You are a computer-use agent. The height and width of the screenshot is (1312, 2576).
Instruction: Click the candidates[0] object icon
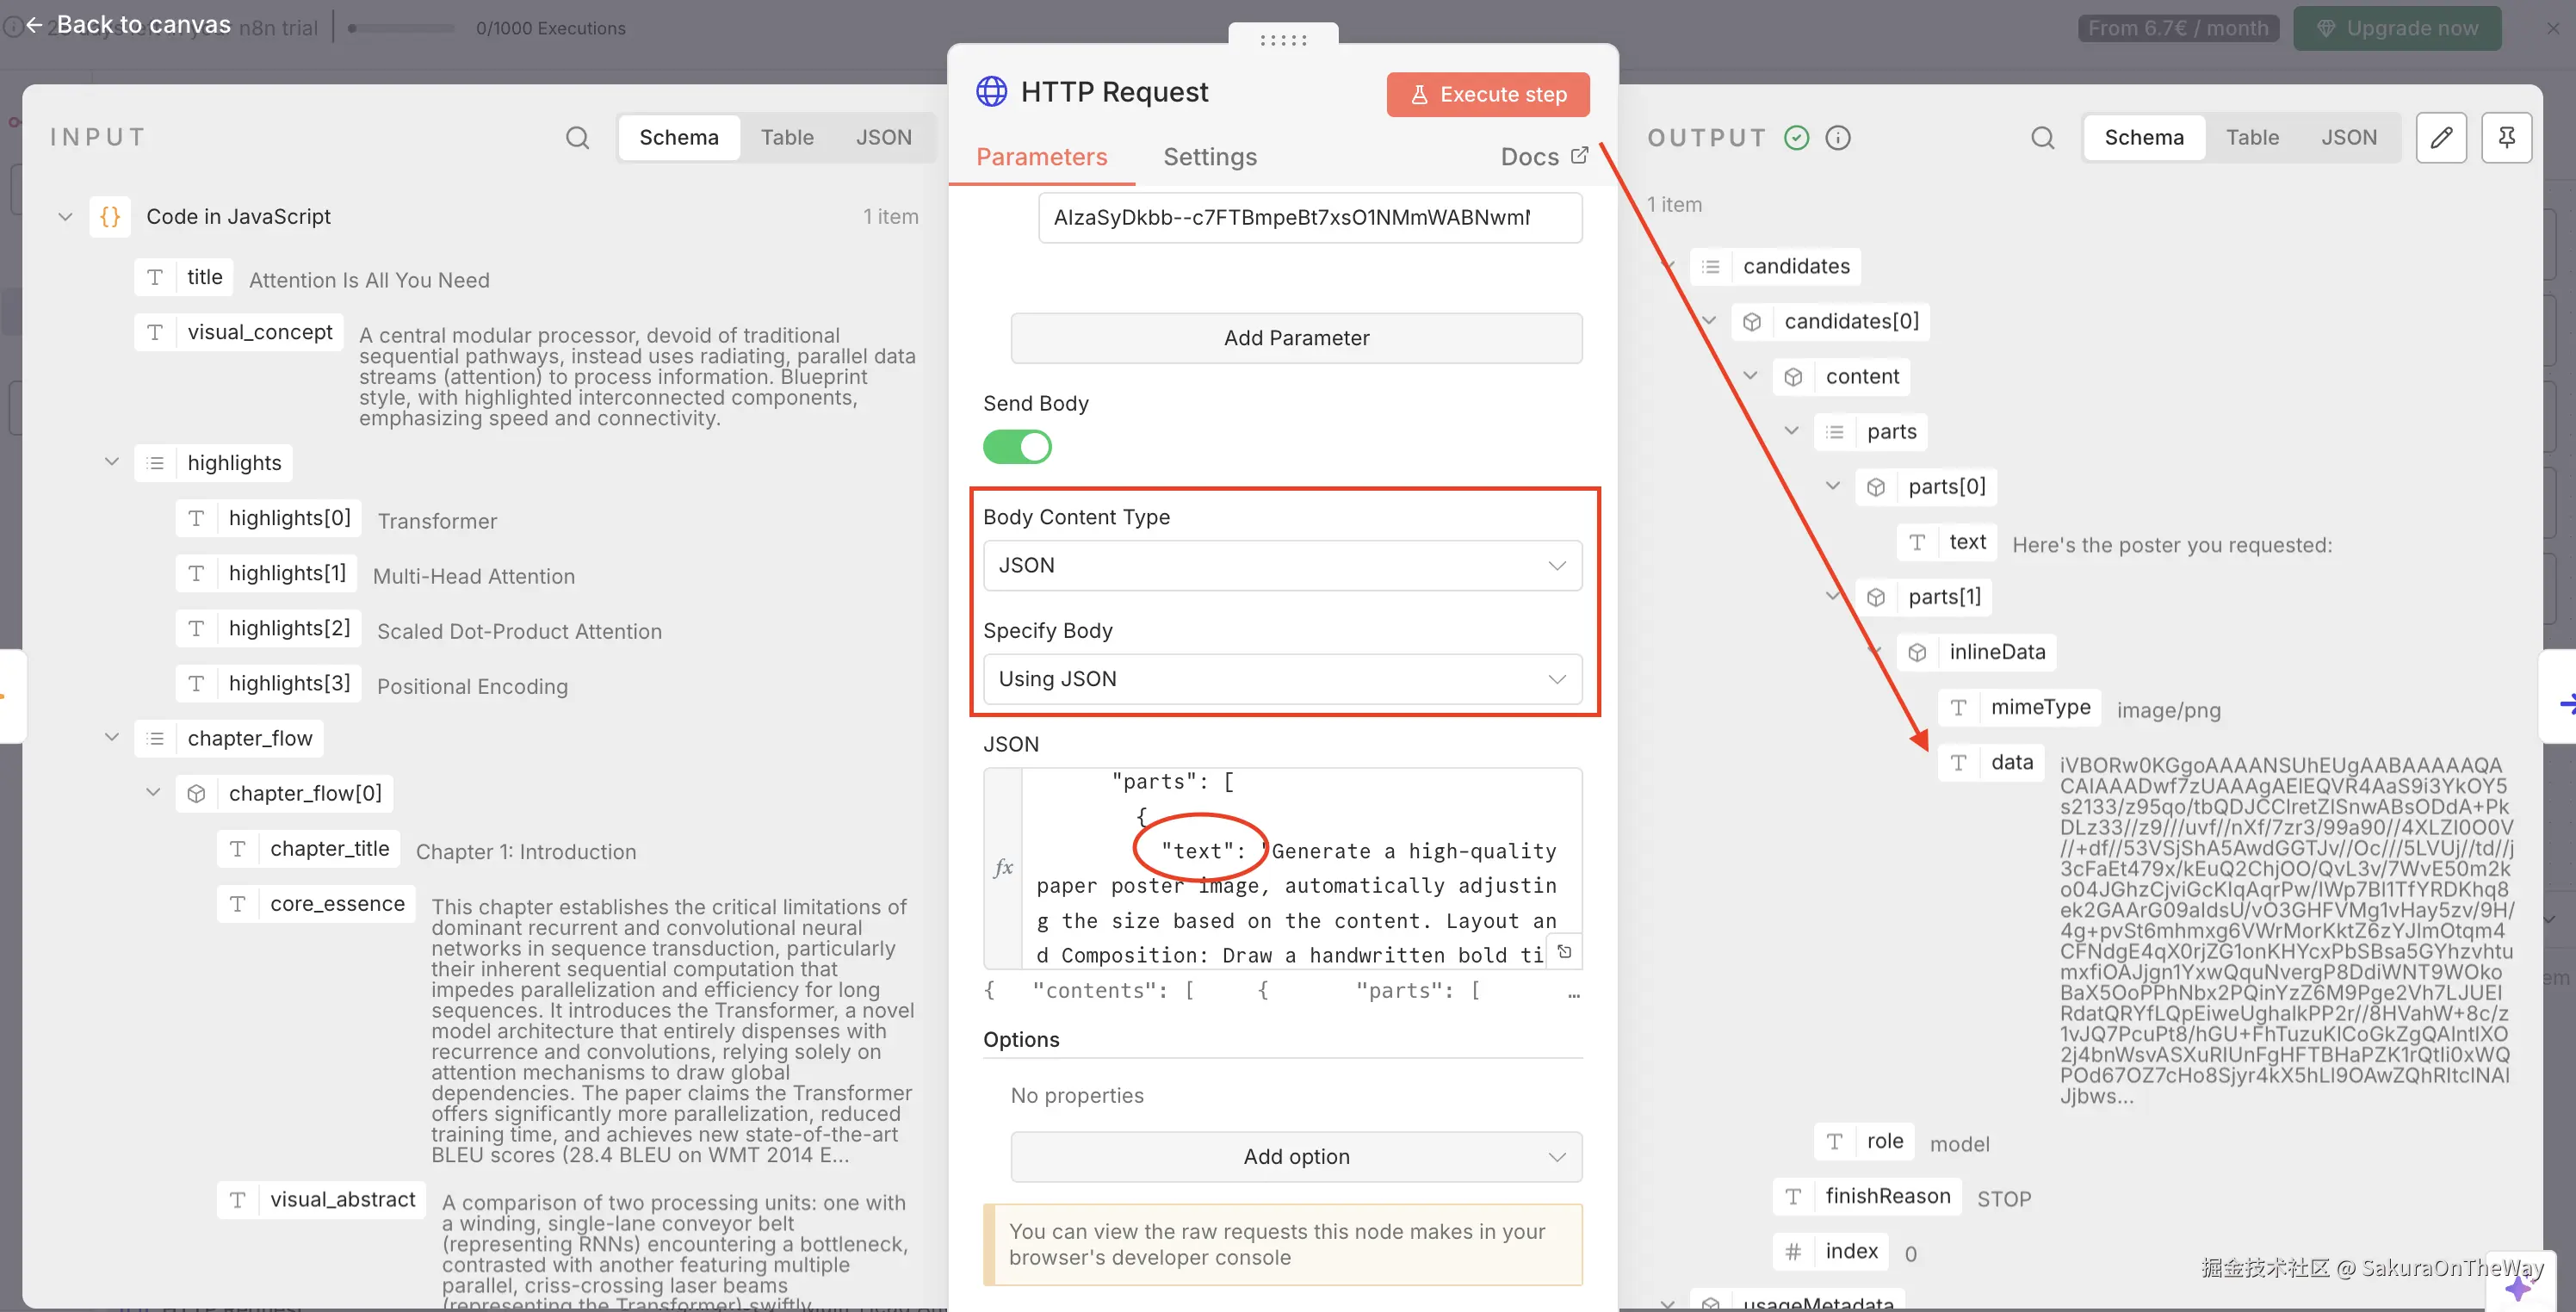[1752, 321]
